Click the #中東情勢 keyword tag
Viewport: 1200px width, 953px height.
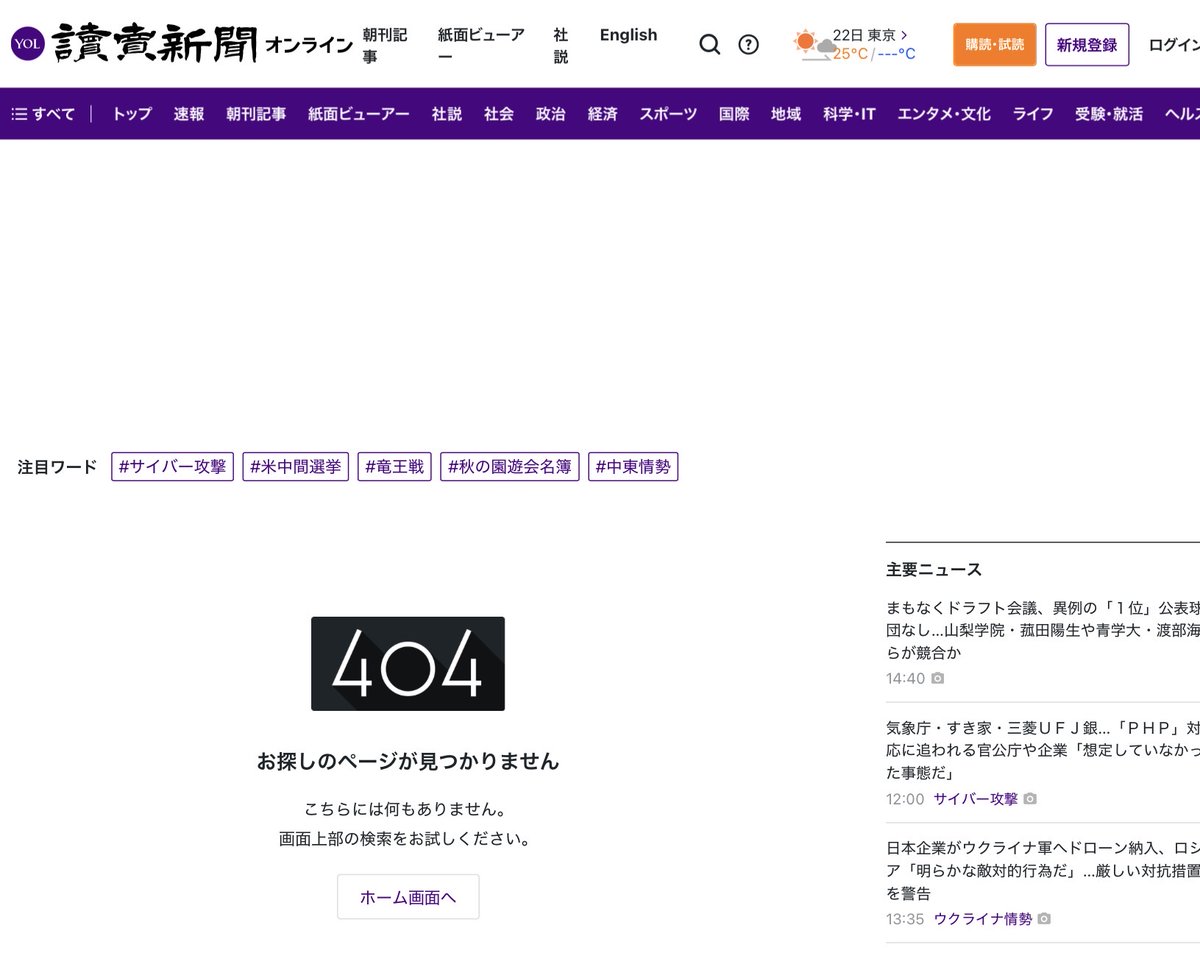click(x=633, y=466)
